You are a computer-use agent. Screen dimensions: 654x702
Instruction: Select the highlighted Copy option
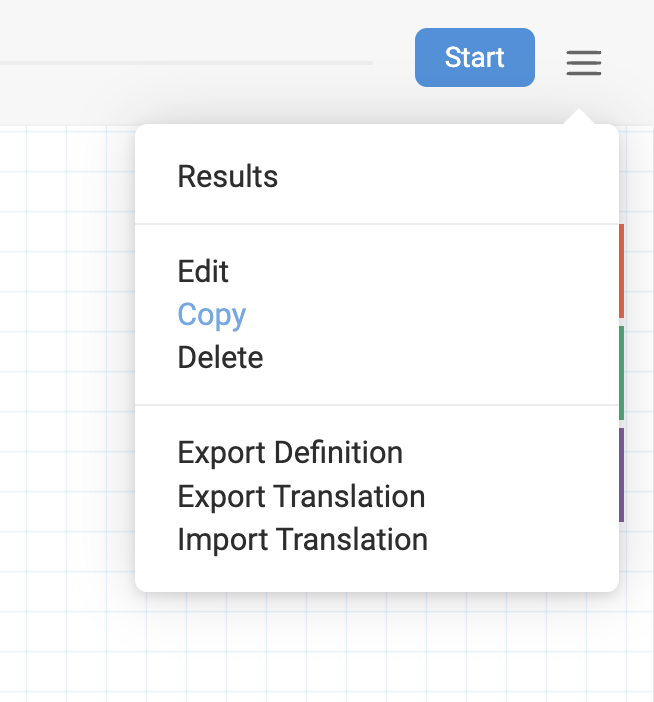(212, 315)
